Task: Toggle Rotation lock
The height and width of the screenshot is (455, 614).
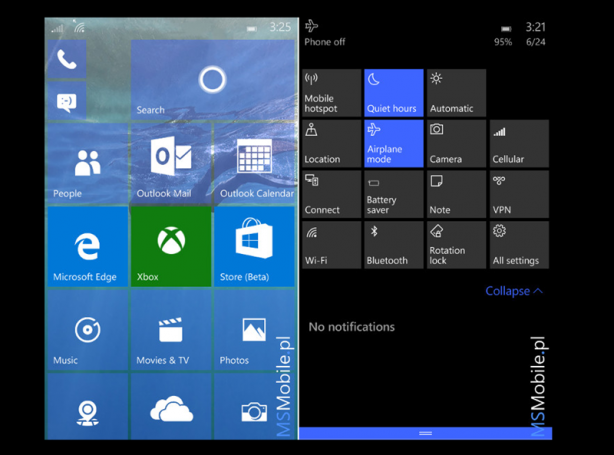Action: click(456, 245)
